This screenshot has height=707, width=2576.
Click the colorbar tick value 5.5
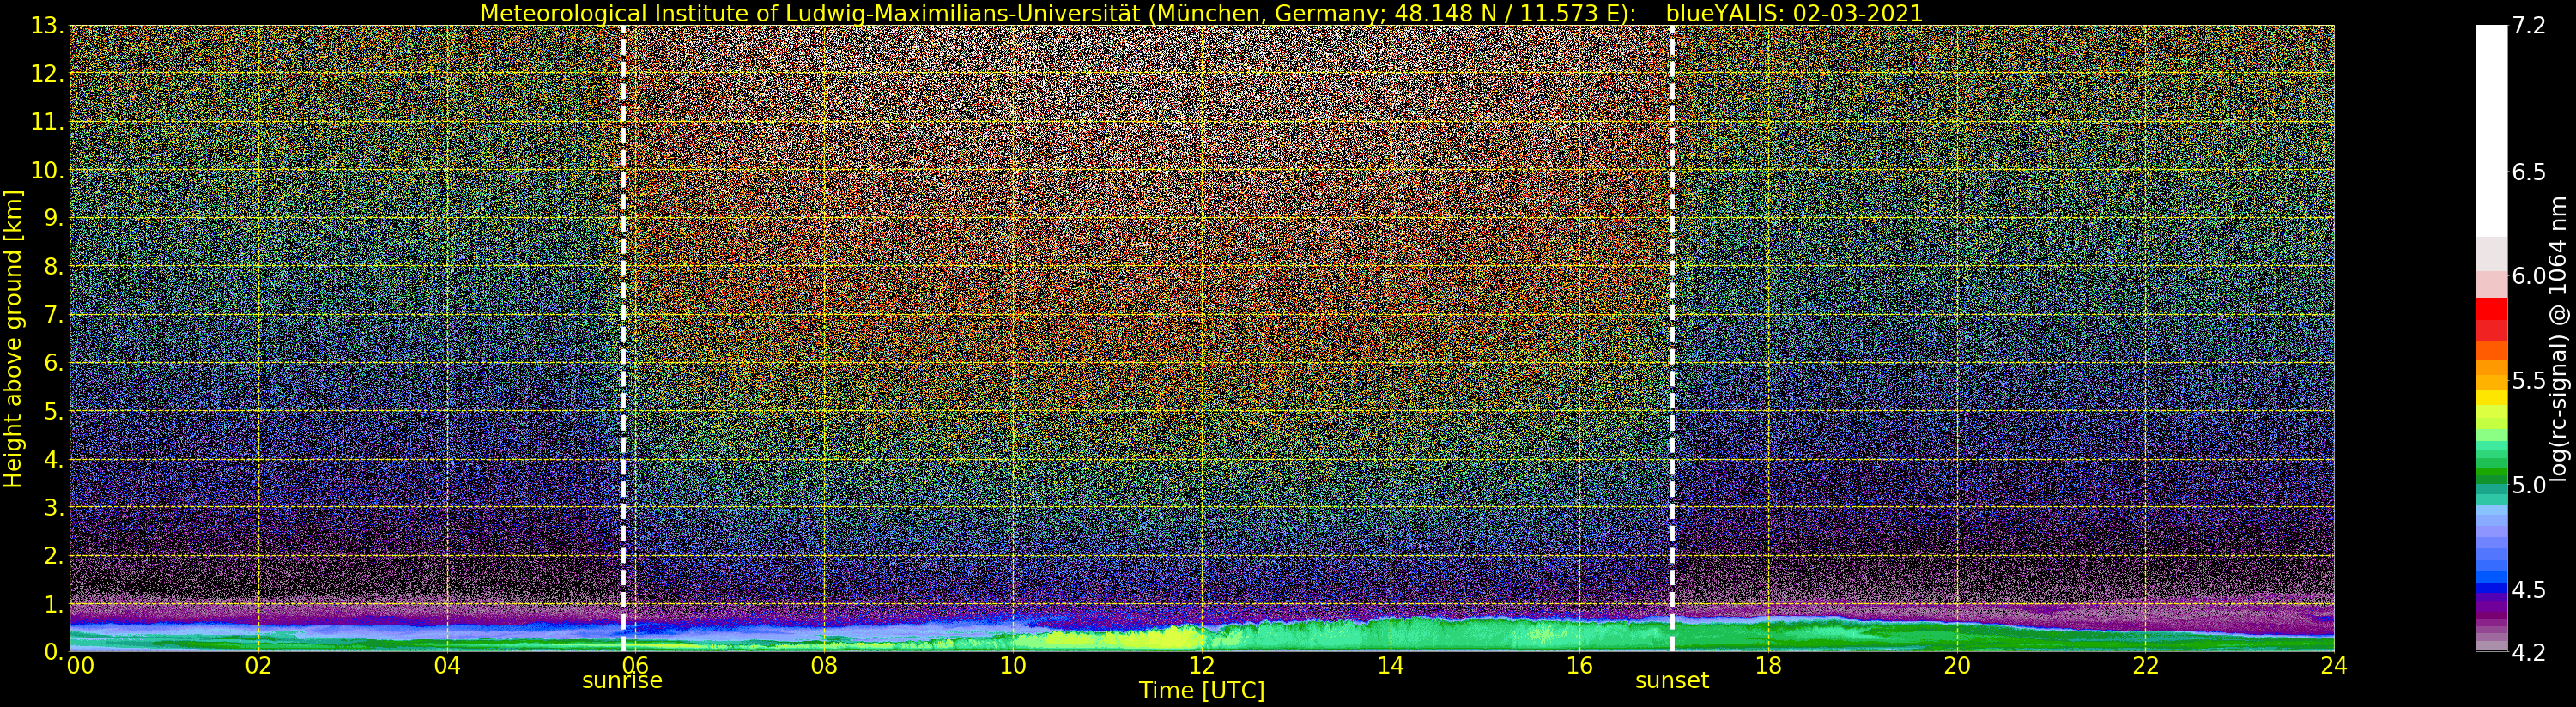pos(2529,381)
